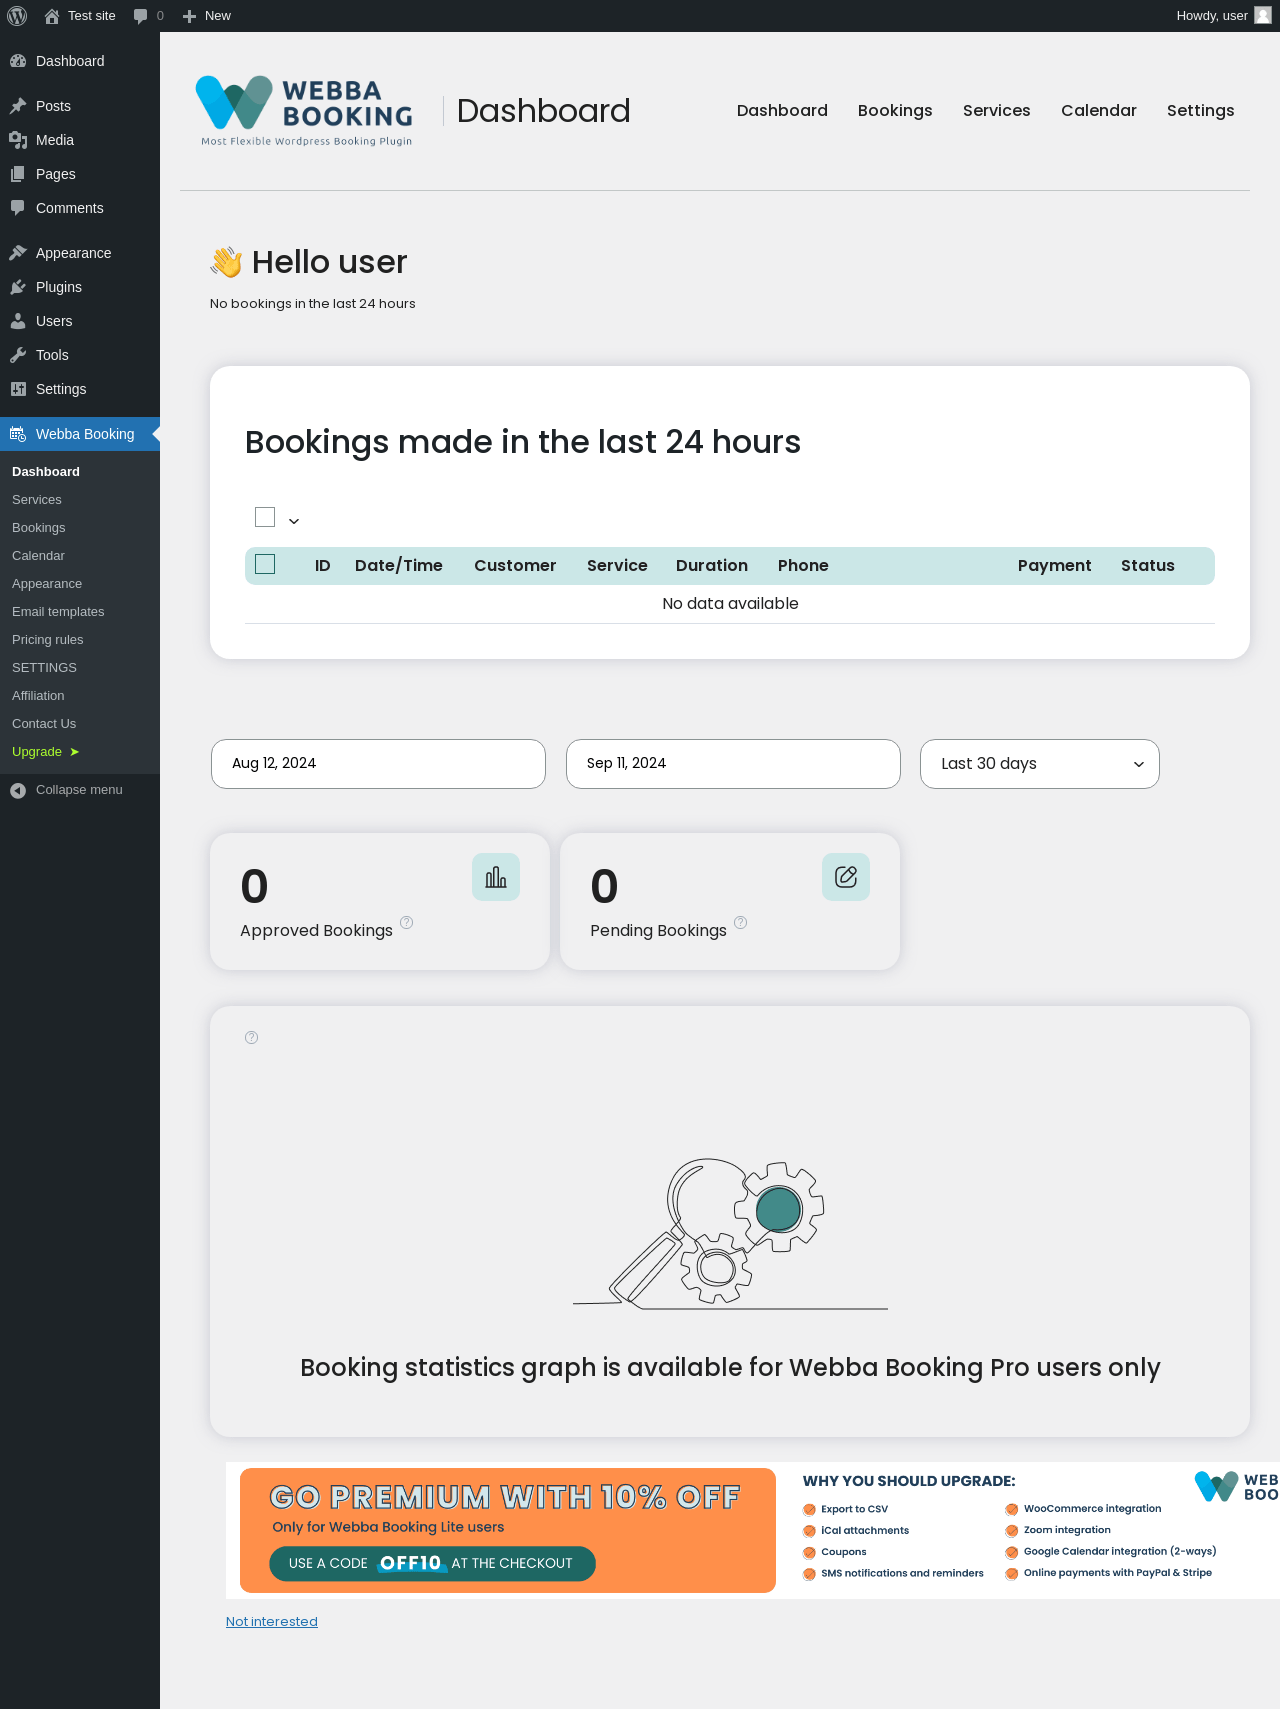The width and height of the screenshot is (1280, 1709).
Task: Open Bookings tab in Webba header
Action: pos(895,111)
